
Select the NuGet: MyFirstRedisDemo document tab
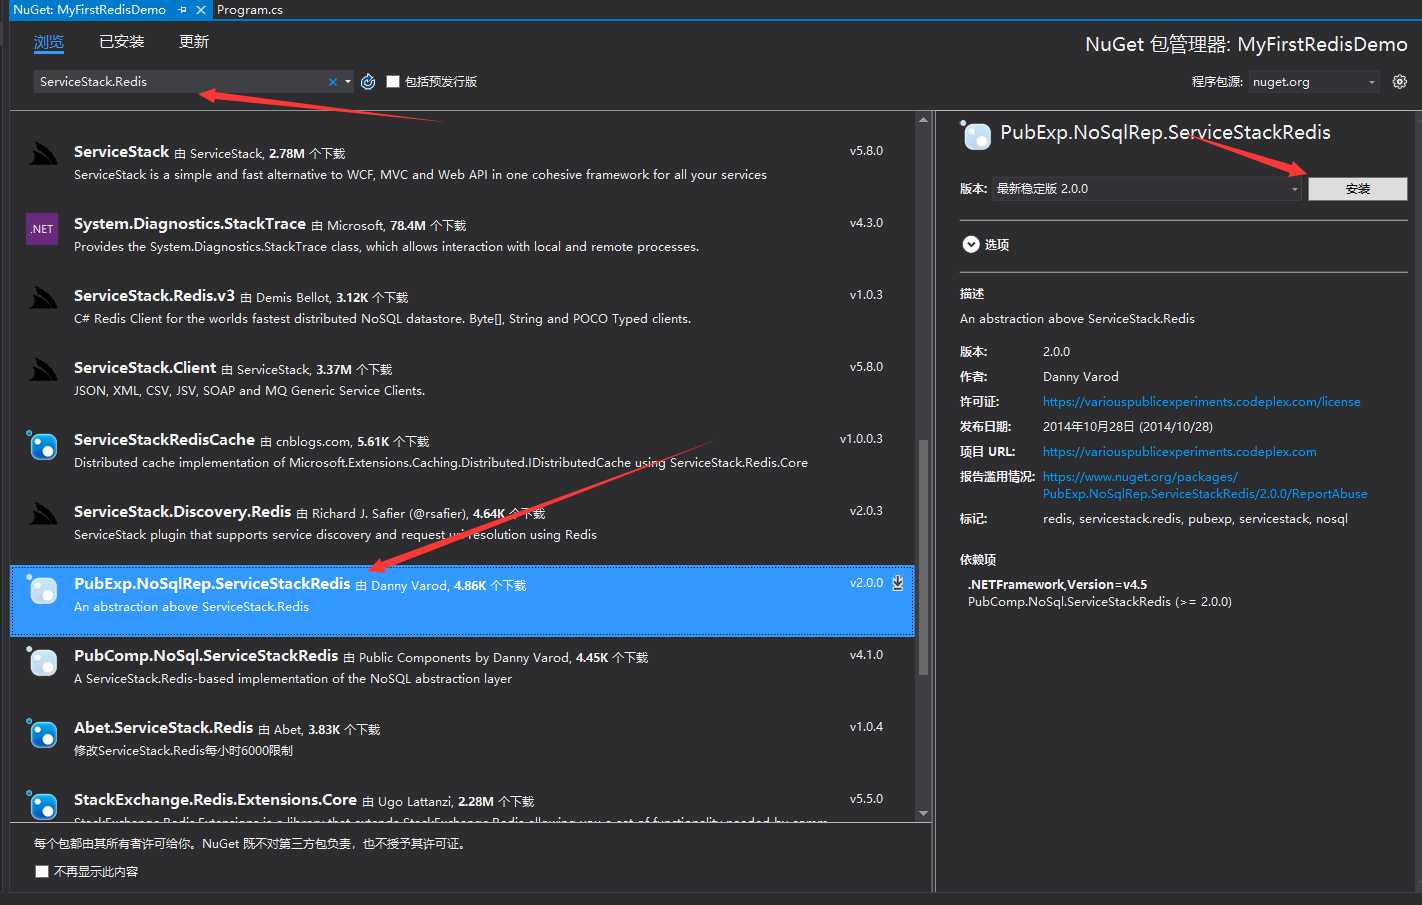coord(90,9)
